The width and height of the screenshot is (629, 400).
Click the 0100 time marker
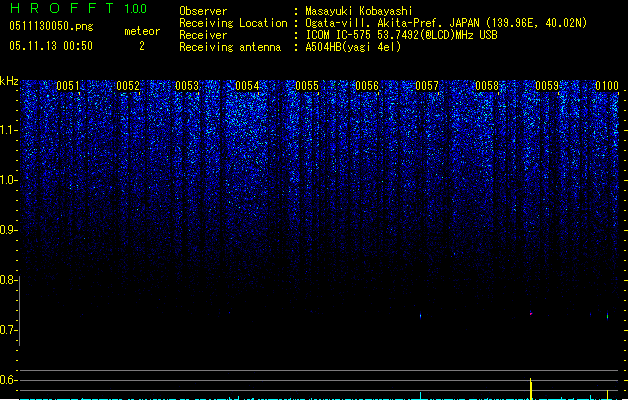click(x=607, y=86)
